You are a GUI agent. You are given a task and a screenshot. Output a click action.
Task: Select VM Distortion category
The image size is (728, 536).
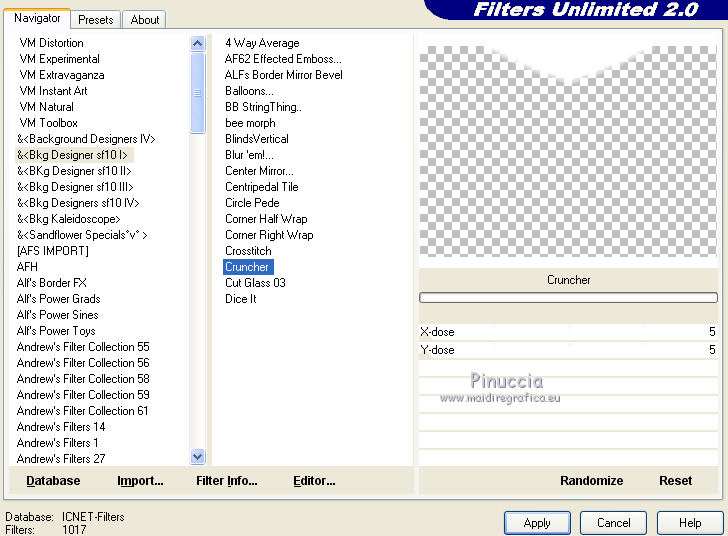(x=52, y=43)
